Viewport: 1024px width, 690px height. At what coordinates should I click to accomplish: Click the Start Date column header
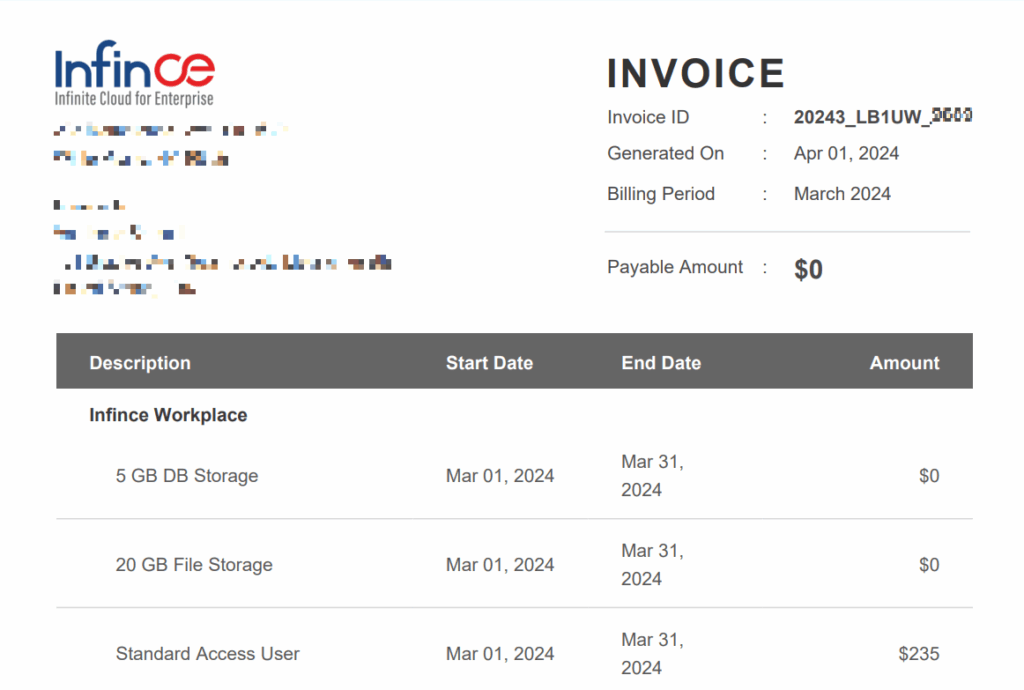pyautogui.click(x=489, y=363)
